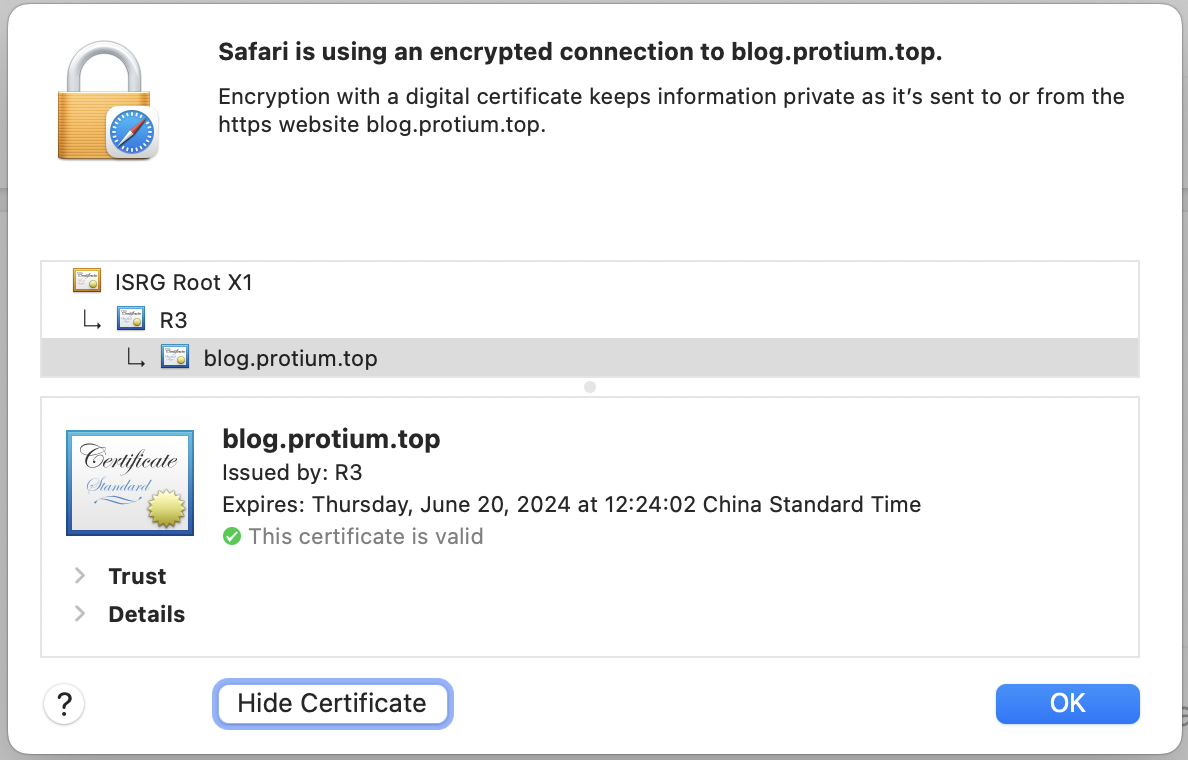The image size is (1188, 760).
Task: Click the R3 intermediate certificate icon
Action: click(131, 320)
